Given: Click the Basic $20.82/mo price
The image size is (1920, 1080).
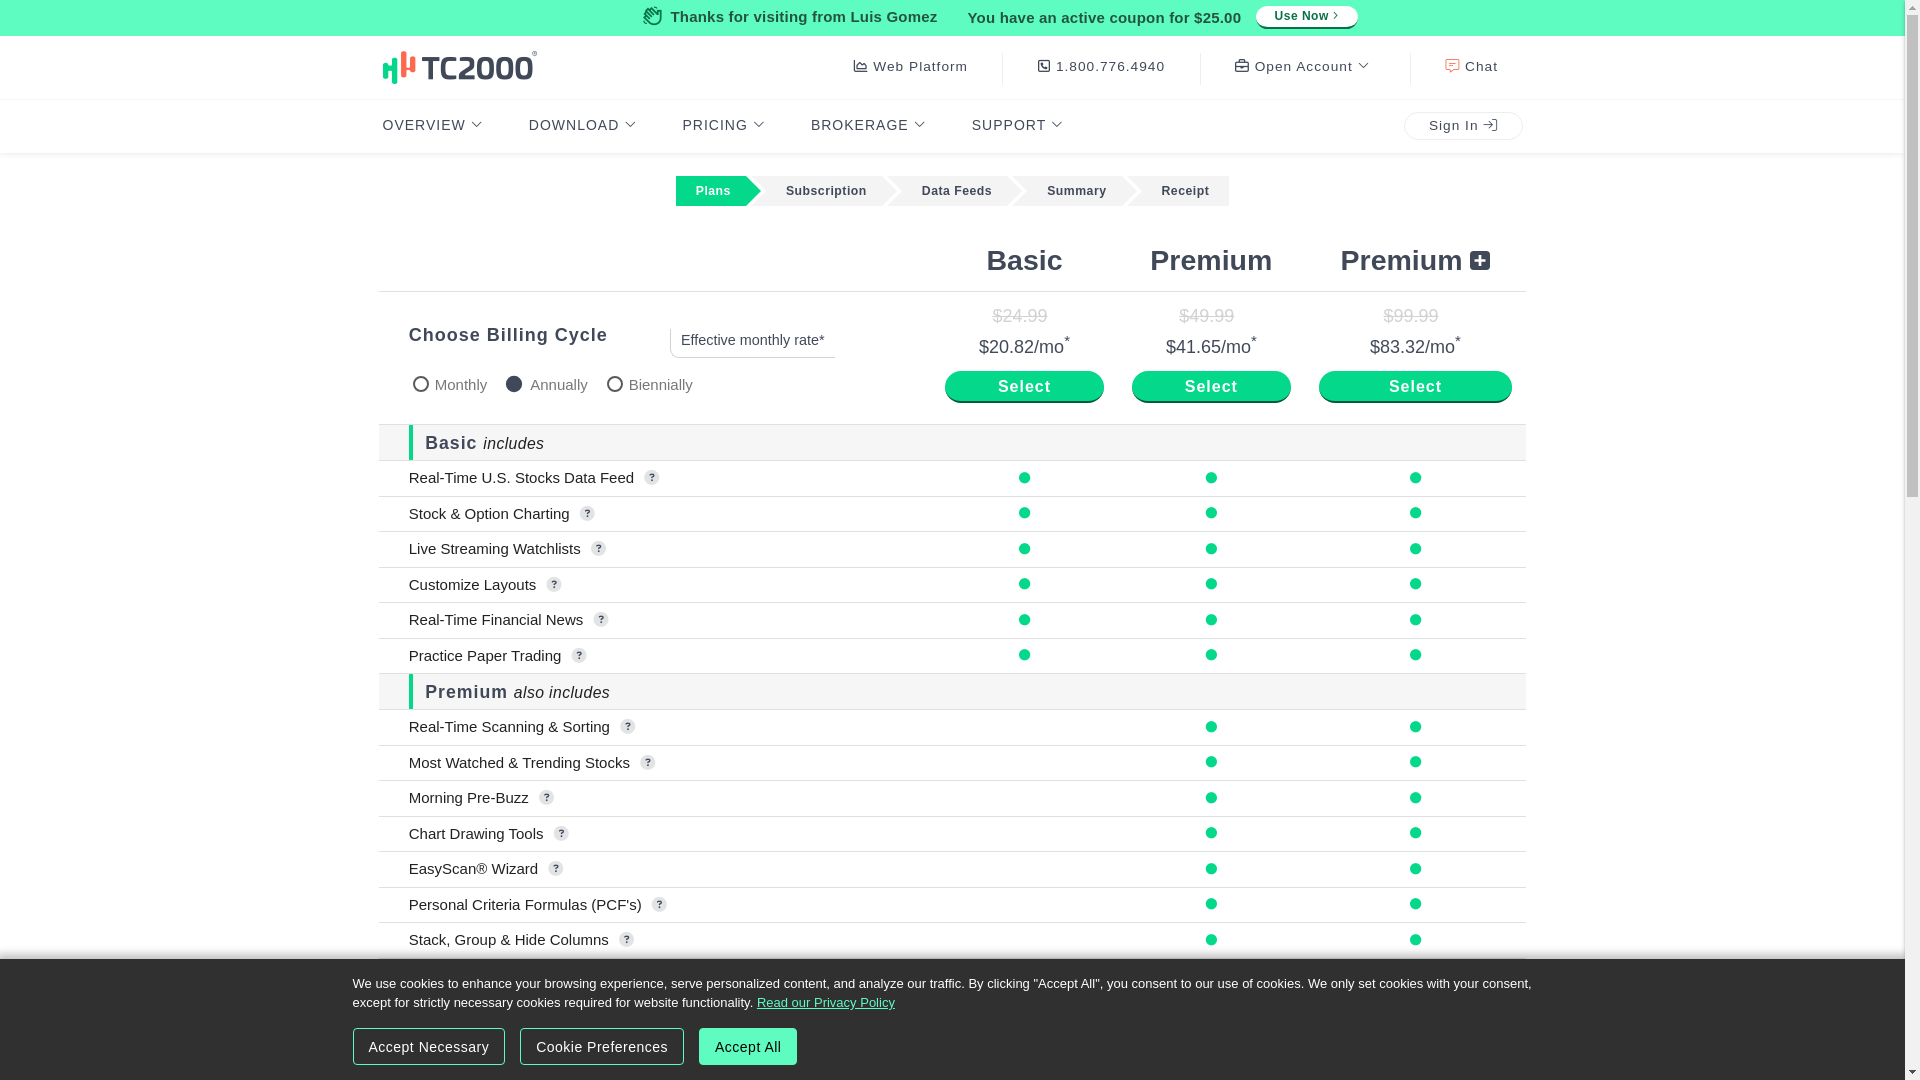Looking at the screenshot, I should click(x=1024, y=346).
